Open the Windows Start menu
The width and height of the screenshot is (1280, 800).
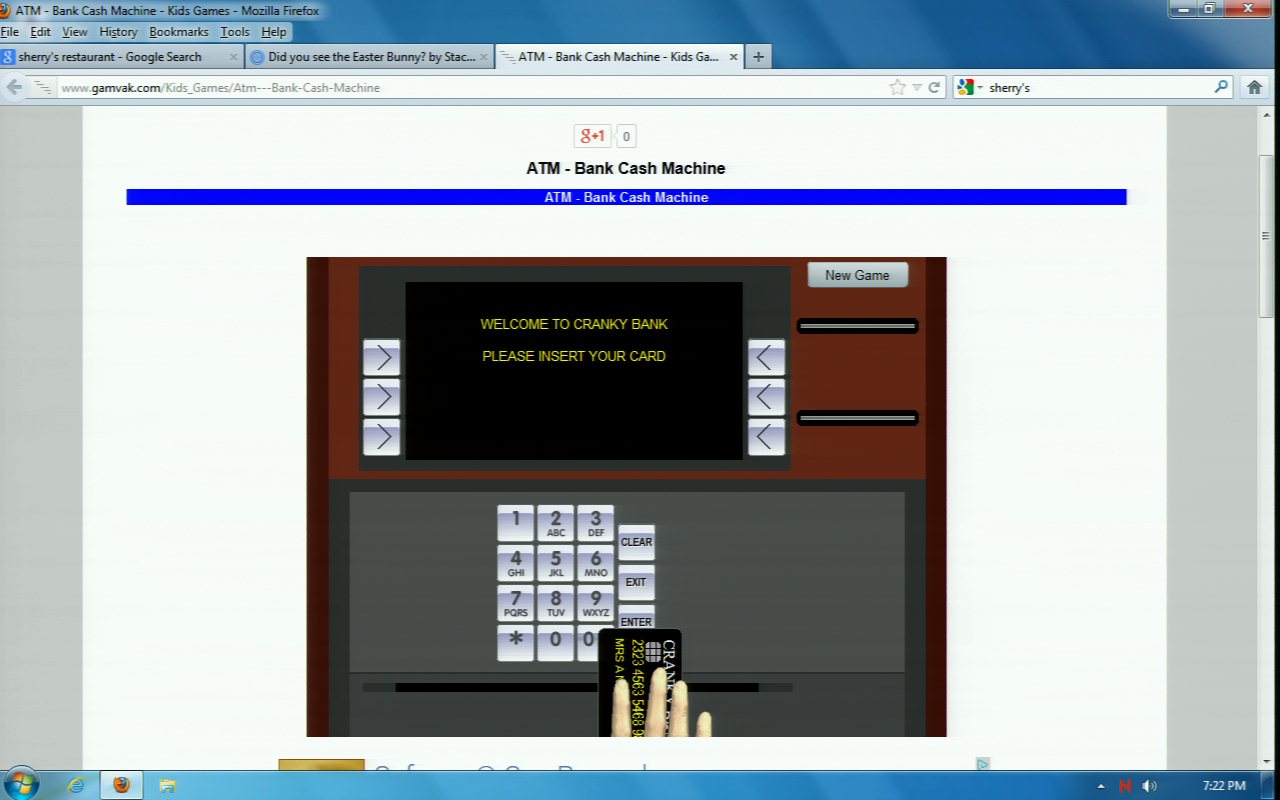pos(20,784)
